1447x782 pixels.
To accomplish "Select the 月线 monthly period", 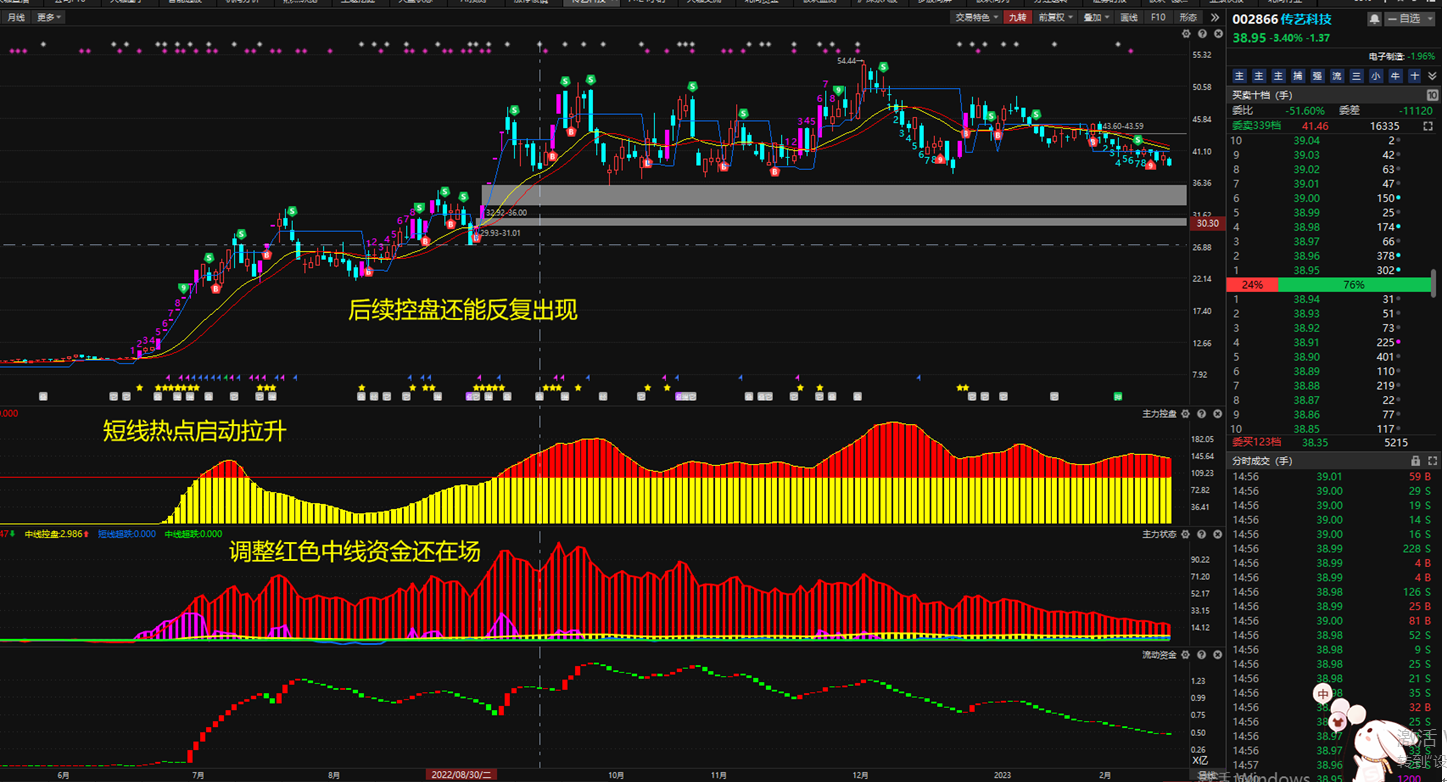I will pyautogui.click(x=16, y=17).
